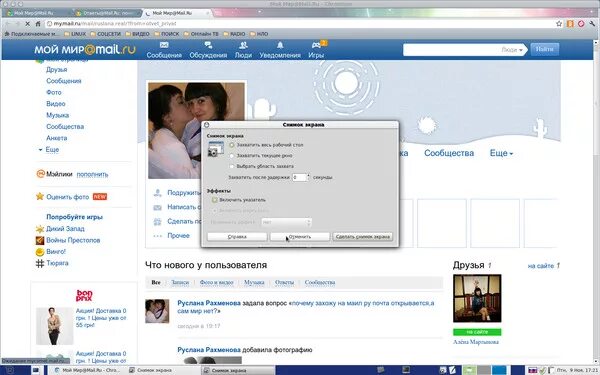This screenshot has width=600, height=375.
Task: Open the Бинго! smiley game icon
Action: pos(40,252)
